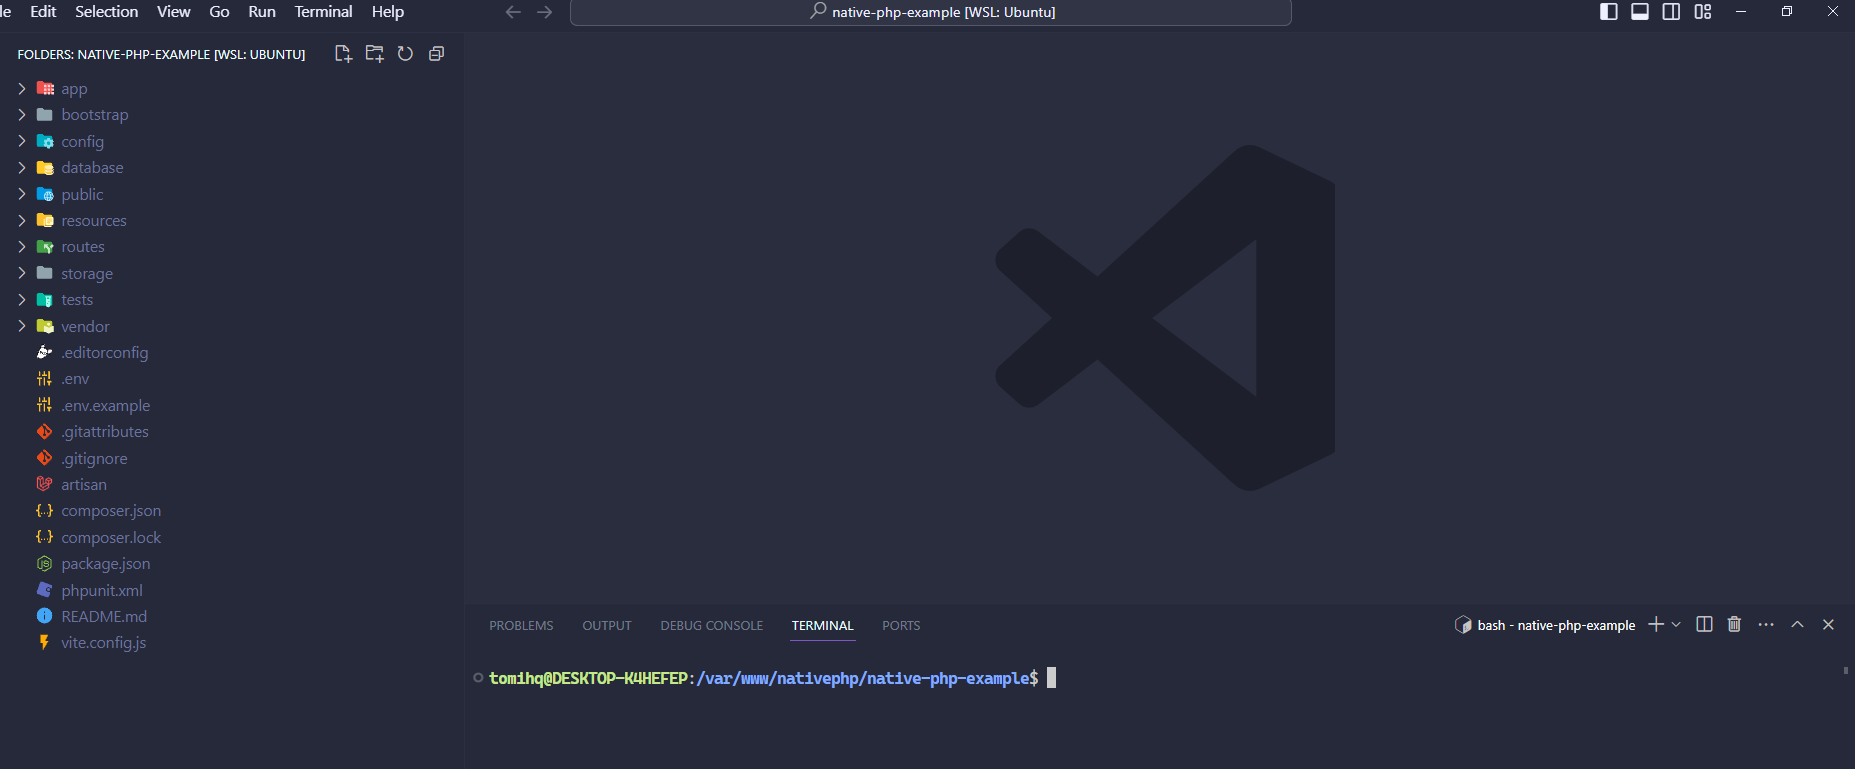
Task: Refresh the explorer file tree
Action: pos(405,54)
